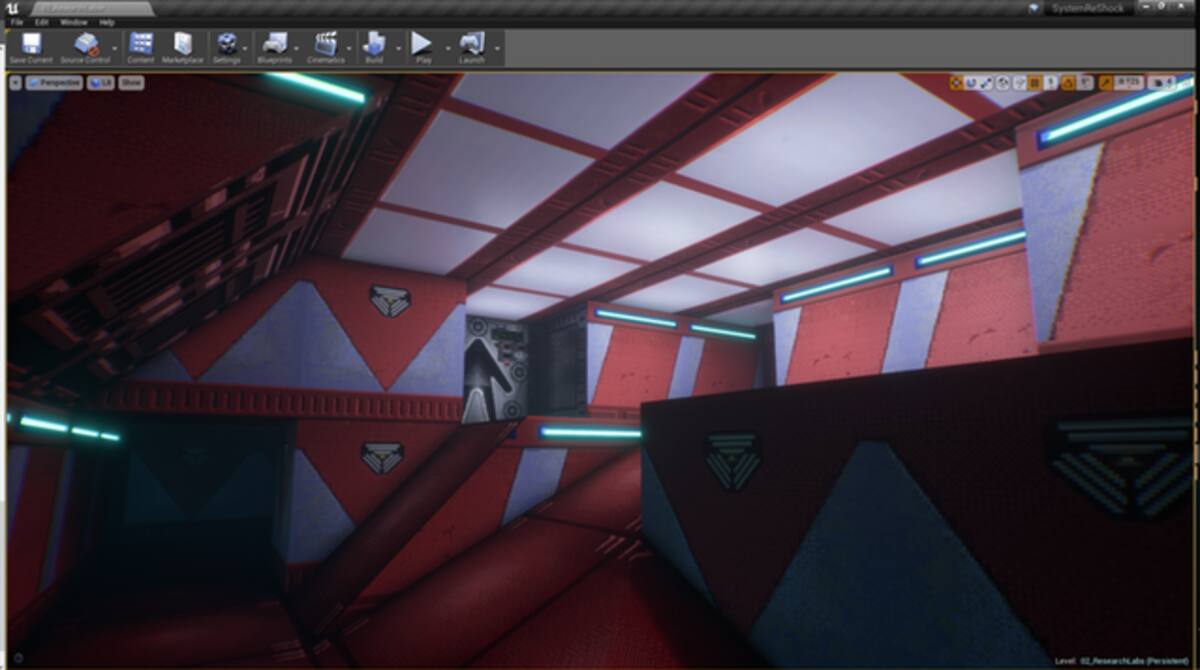This screenshot has height=670, width=1200.
Task: Expand the Cinematics dropdown arrow
Action: point(350,47)
